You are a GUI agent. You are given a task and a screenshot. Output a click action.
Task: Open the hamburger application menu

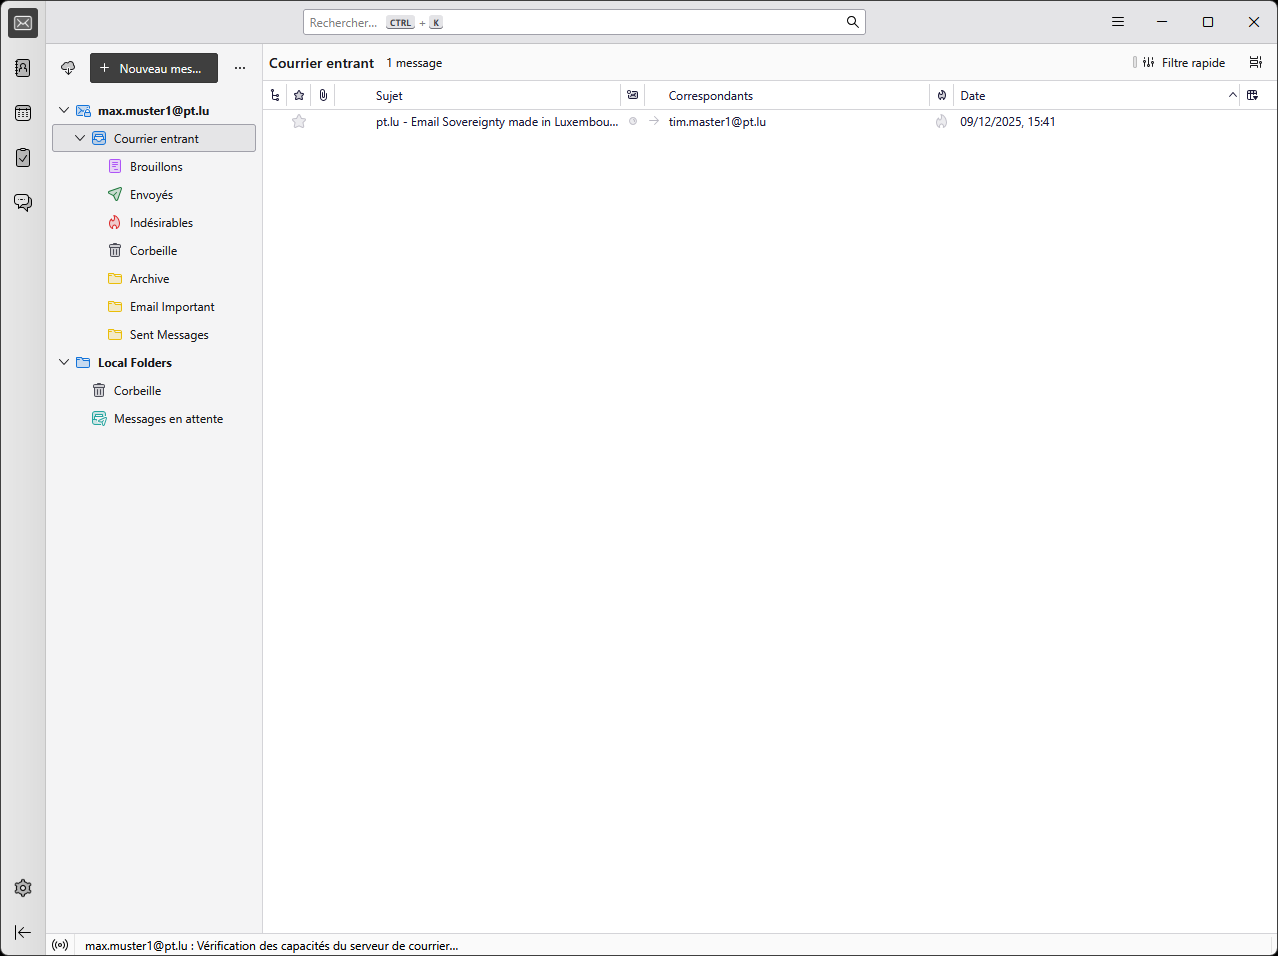point(1118,22)
